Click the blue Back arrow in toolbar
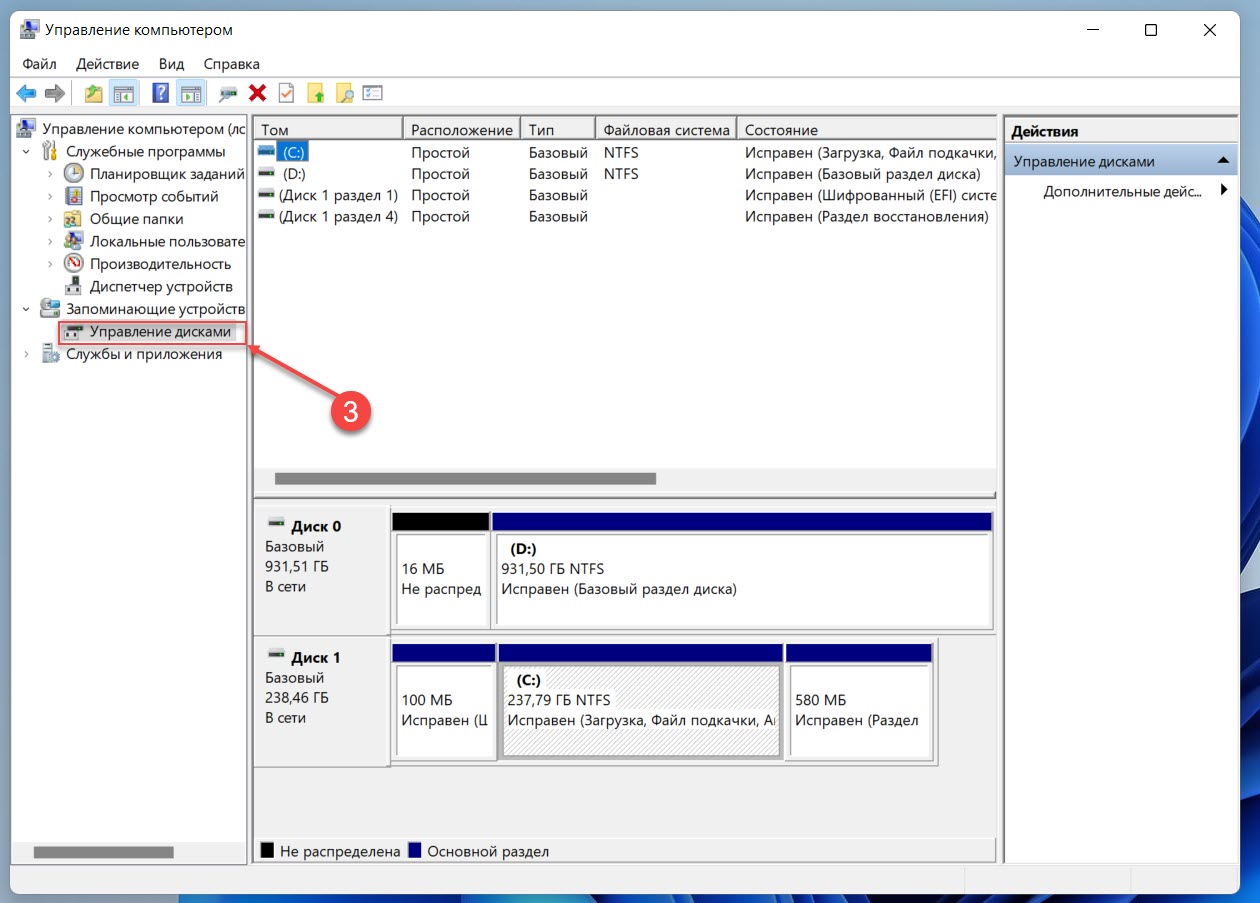This screenshot has height=903, width=1260. pos(26,93)
